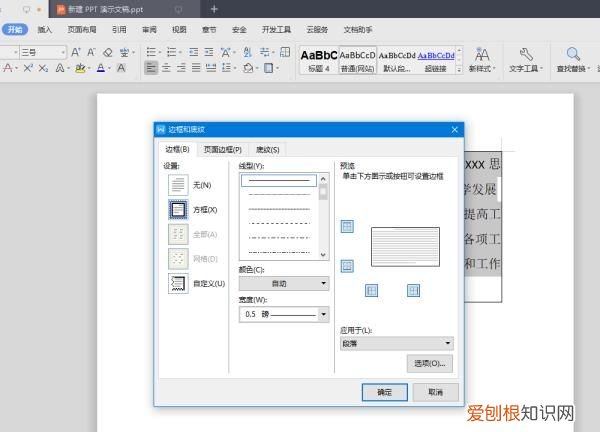This screenshot has height=432, width=600.
Task: Open the text tools wrench icon
Action: tap(526, 54)
